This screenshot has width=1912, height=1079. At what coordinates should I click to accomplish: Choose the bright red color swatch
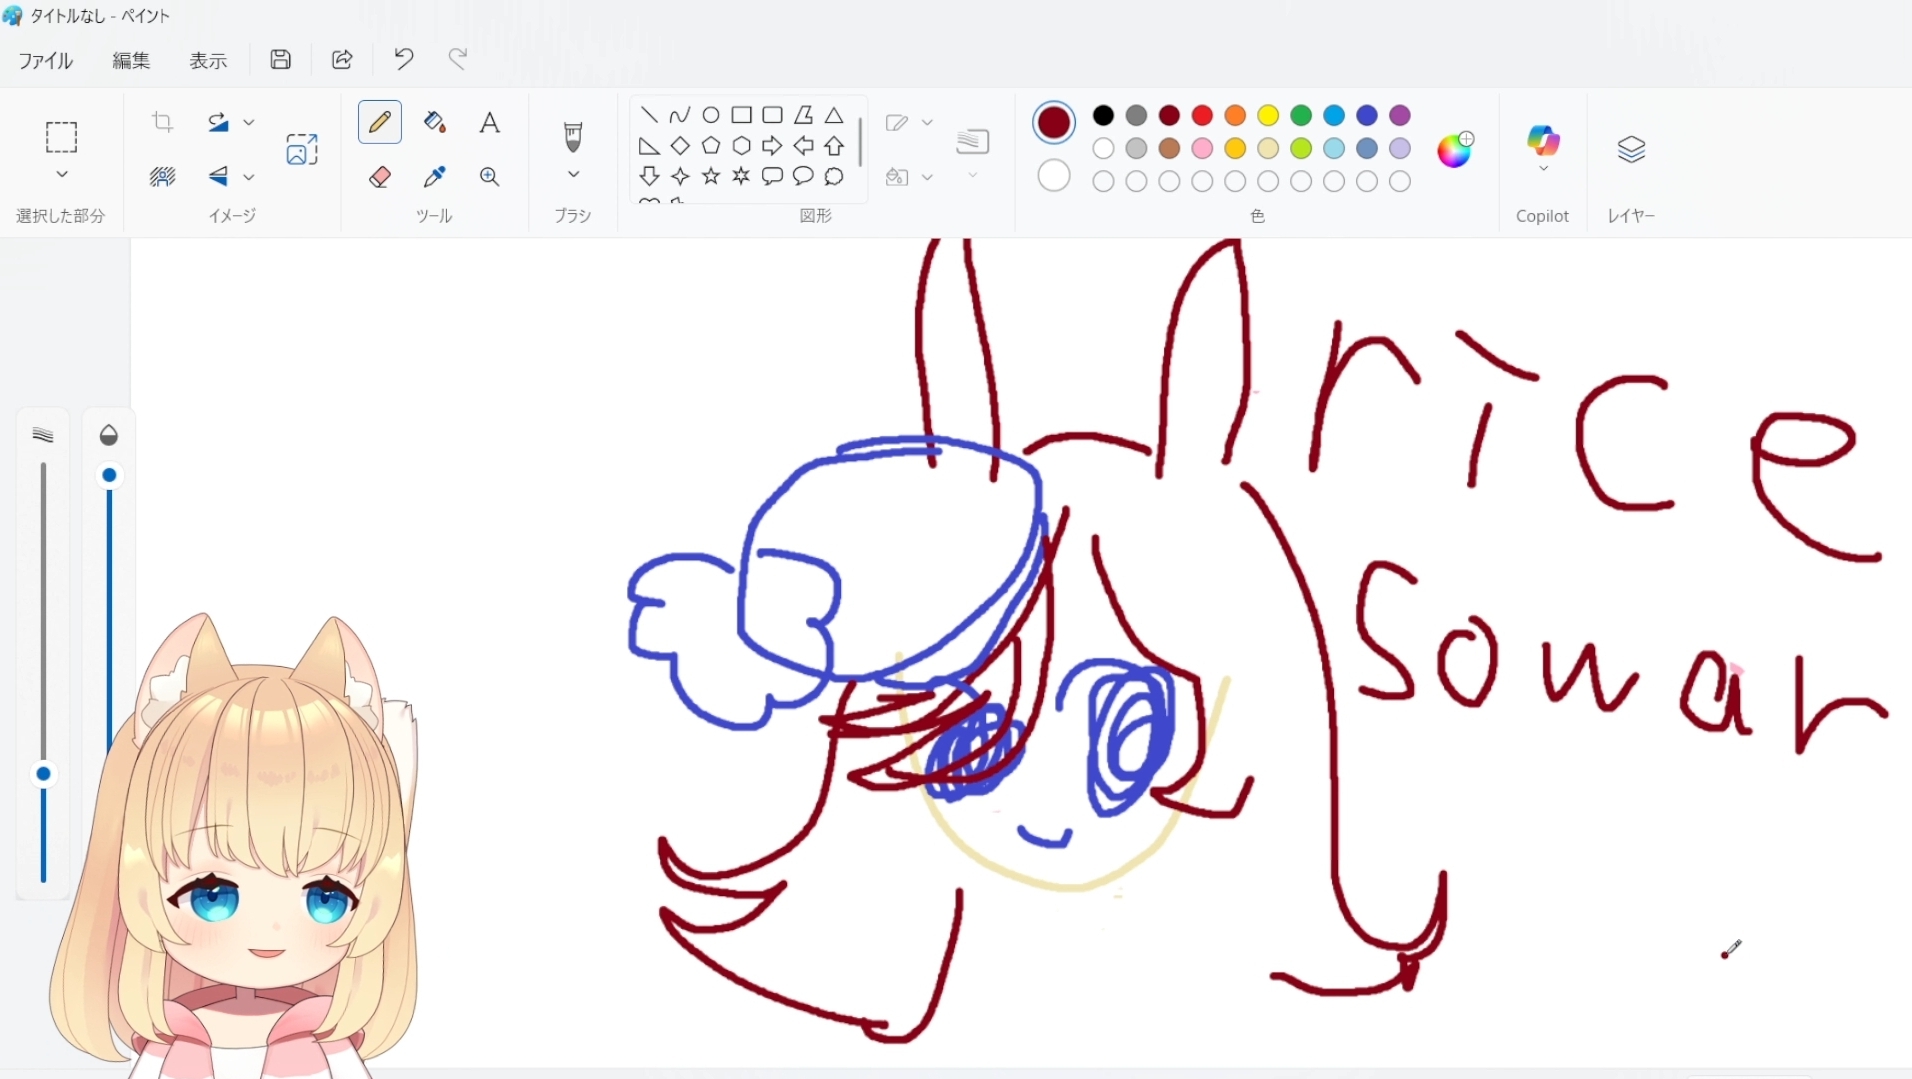tap(1202, 116)
